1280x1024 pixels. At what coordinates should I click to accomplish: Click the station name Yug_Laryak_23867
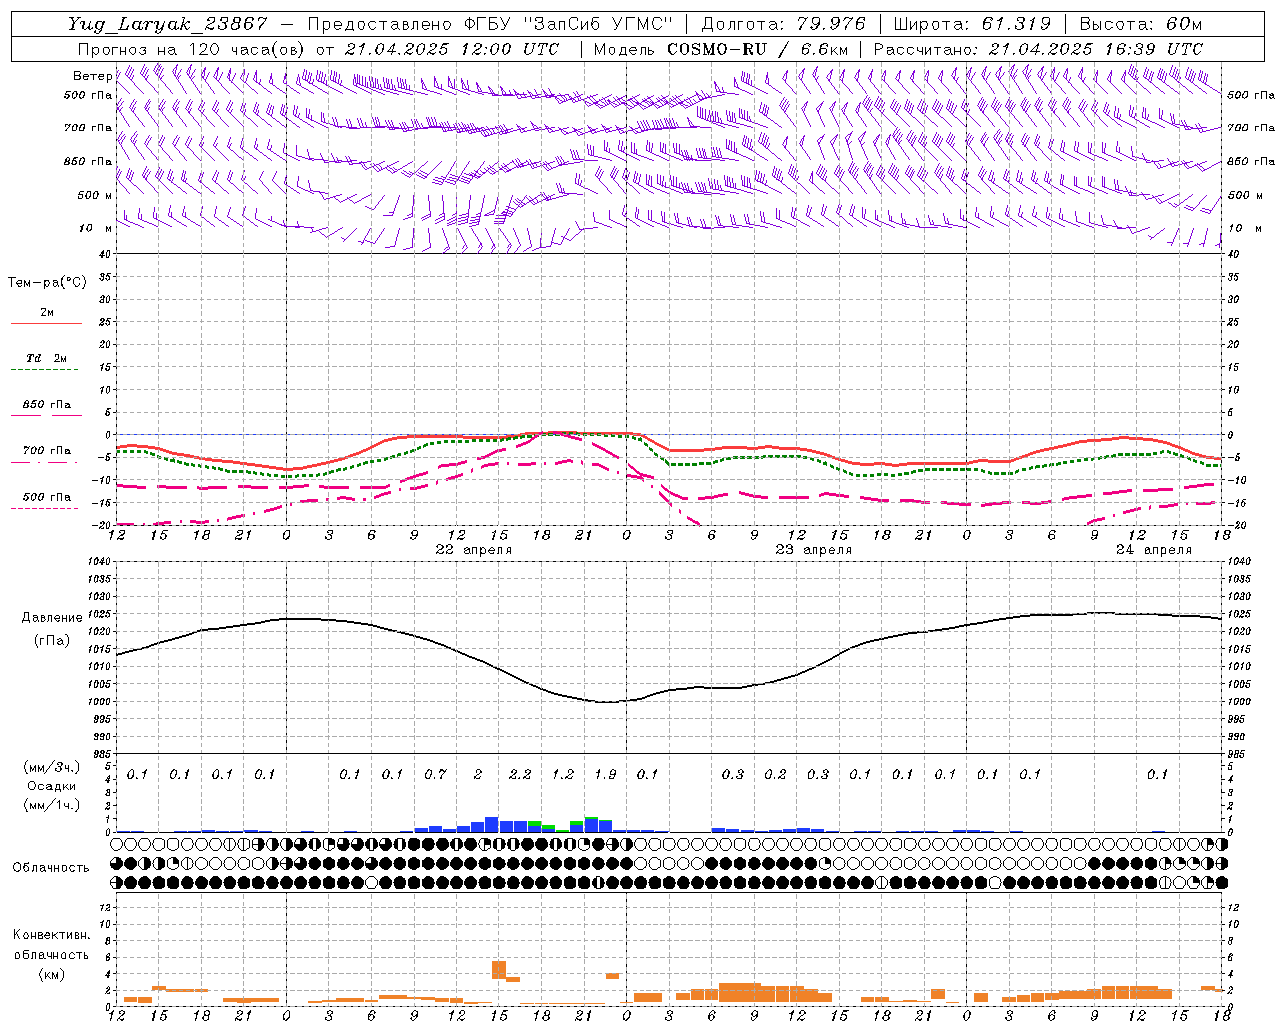pos(167,24)
